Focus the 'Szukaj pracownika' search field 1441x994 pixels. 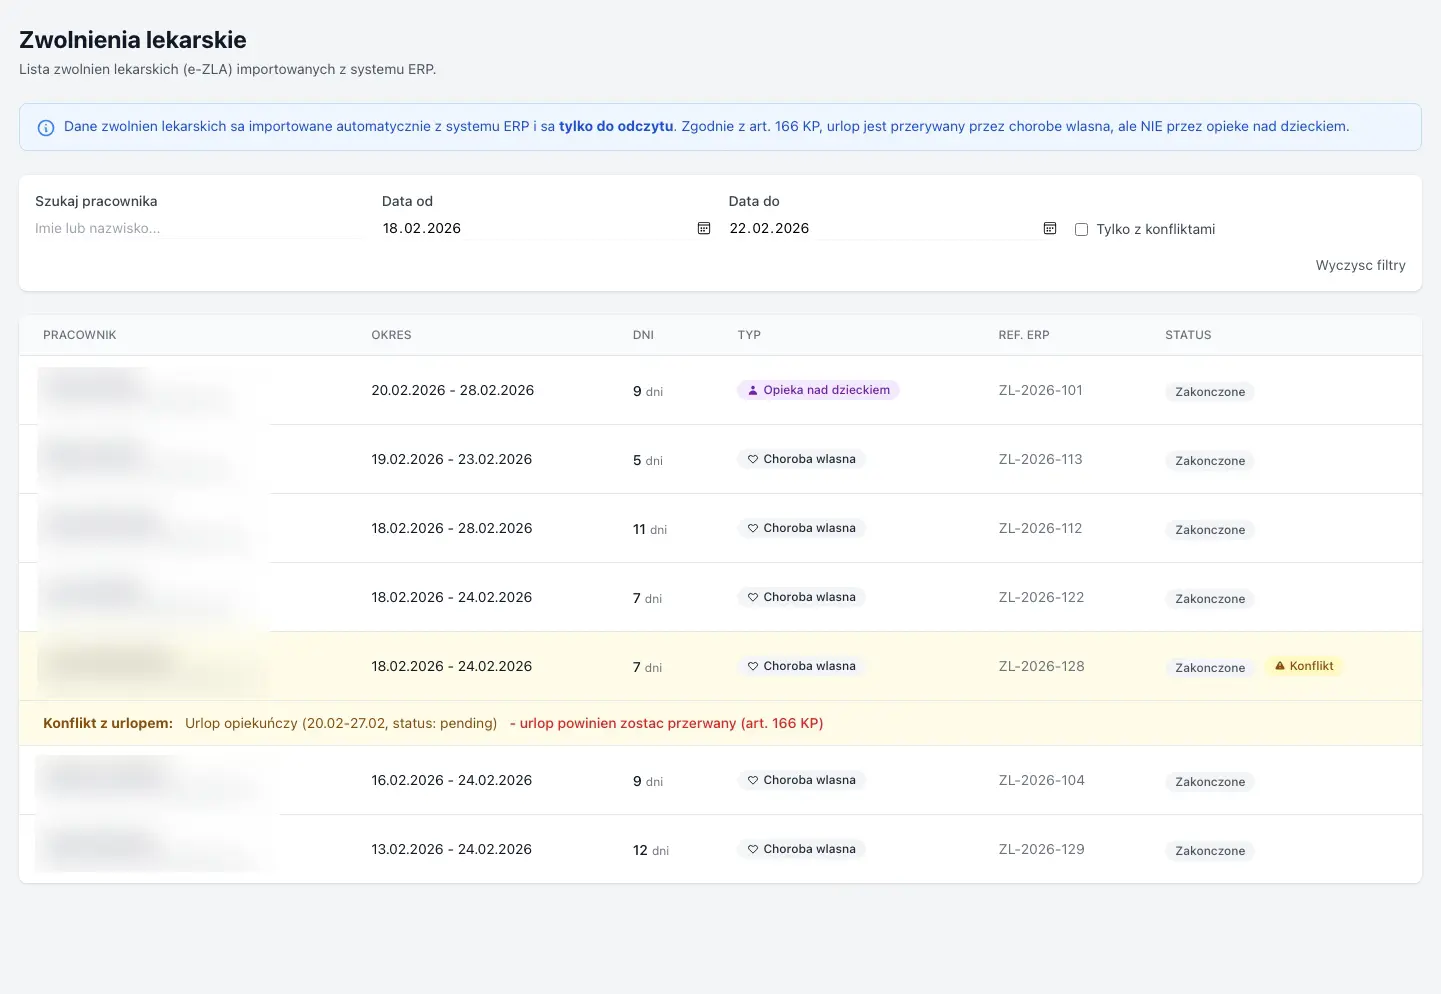(200, 228)
